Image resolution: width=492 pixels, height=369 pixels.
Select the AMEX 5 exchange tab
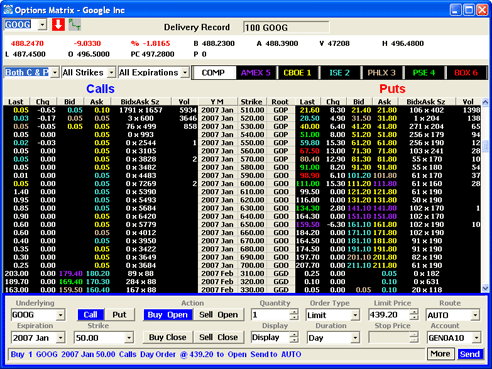[256, 73]
